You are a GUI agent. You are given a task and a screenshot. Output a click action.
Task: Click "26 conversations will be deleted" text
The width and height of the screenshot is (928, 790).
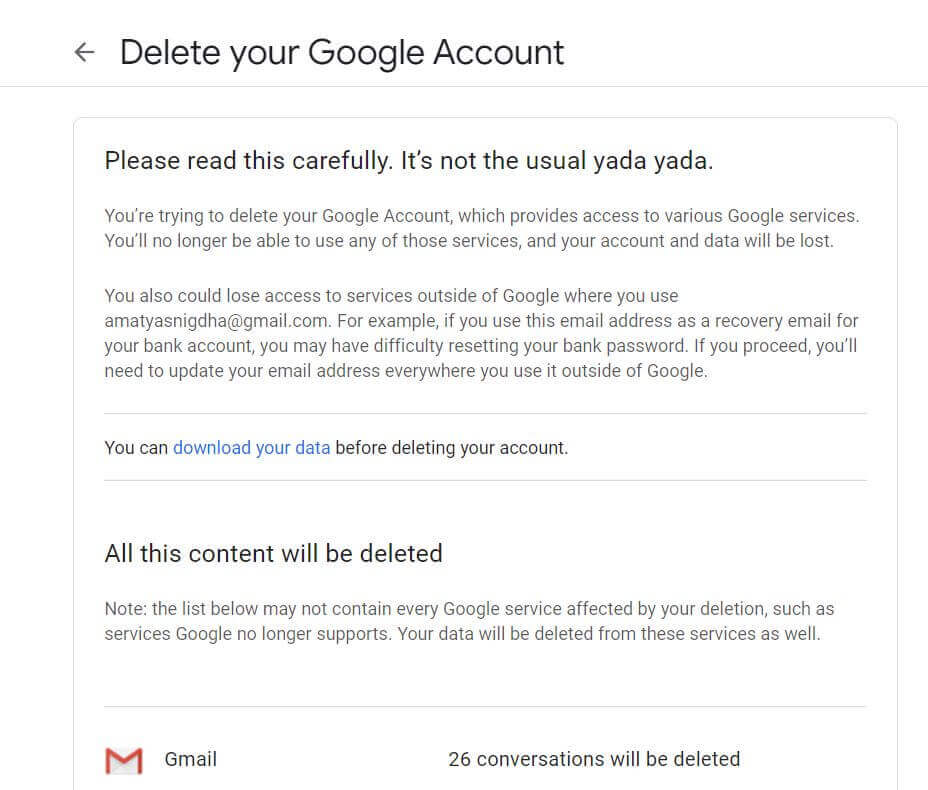tap(594, 759)
